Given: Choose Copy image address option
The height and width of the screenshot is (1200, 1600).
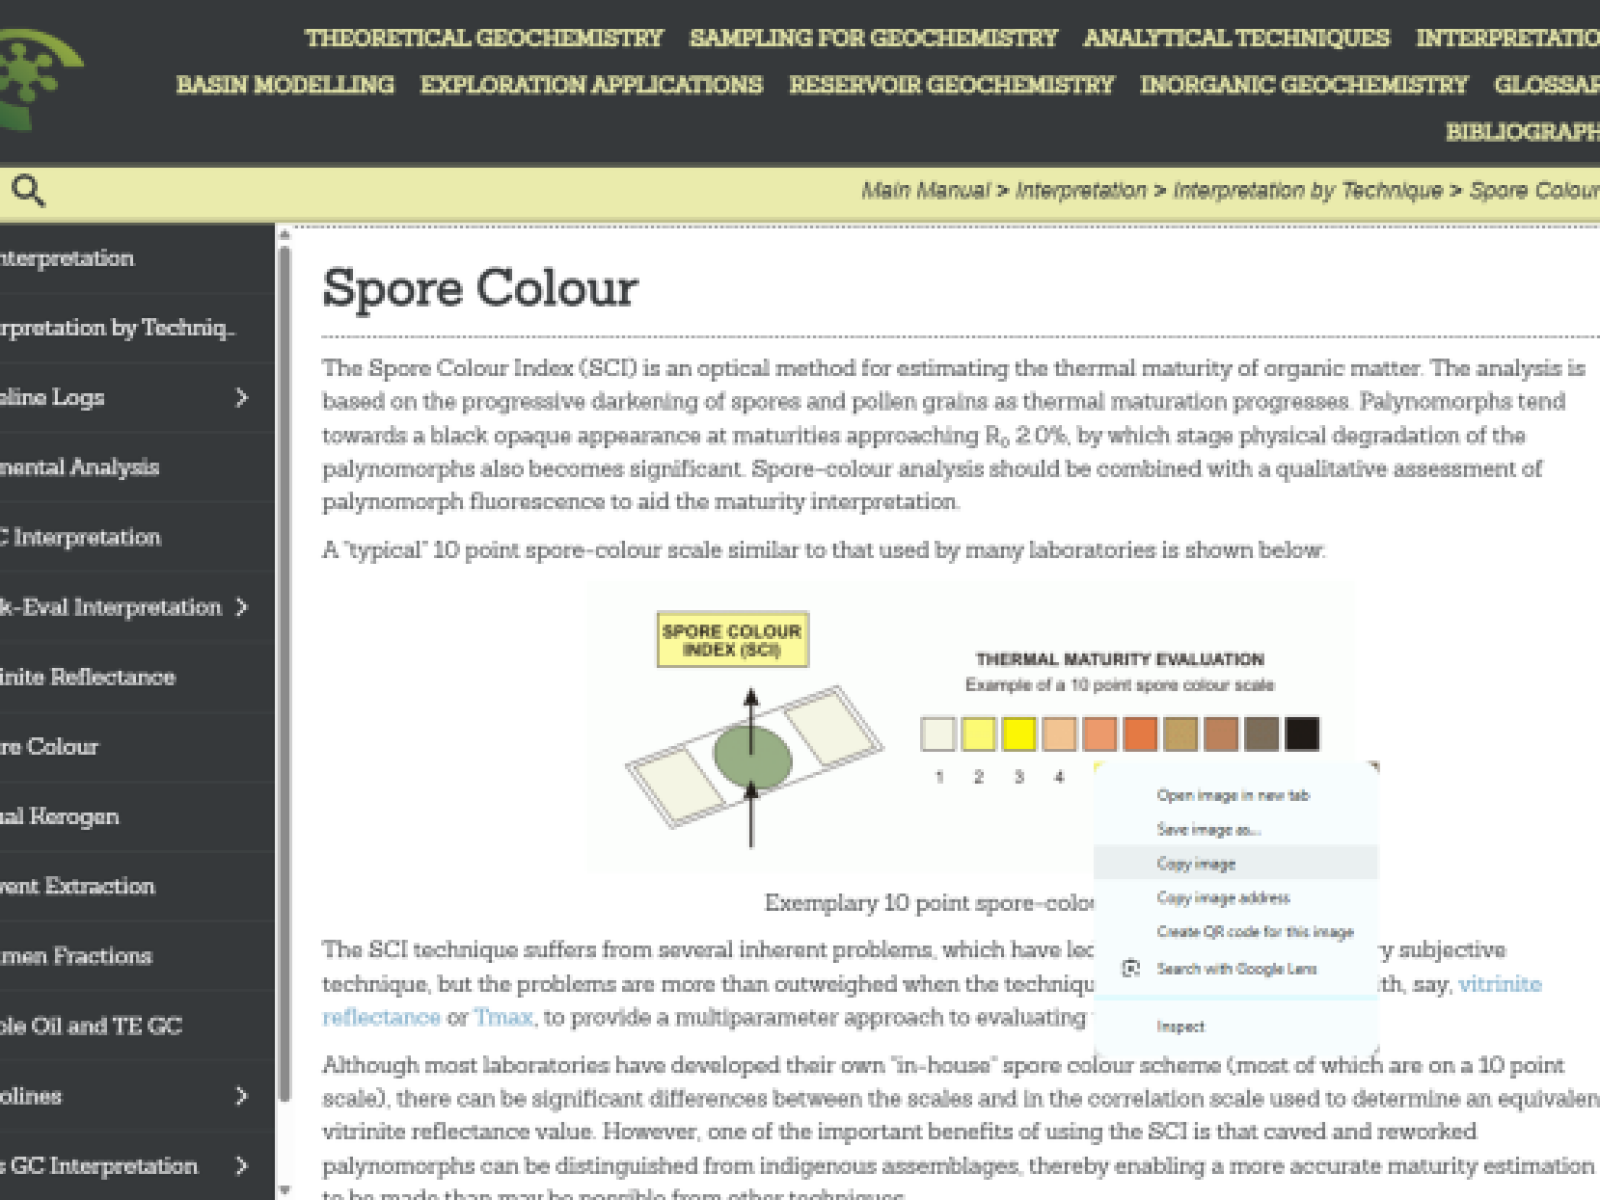Looking at the screenshot, I should coord(1223,897).
